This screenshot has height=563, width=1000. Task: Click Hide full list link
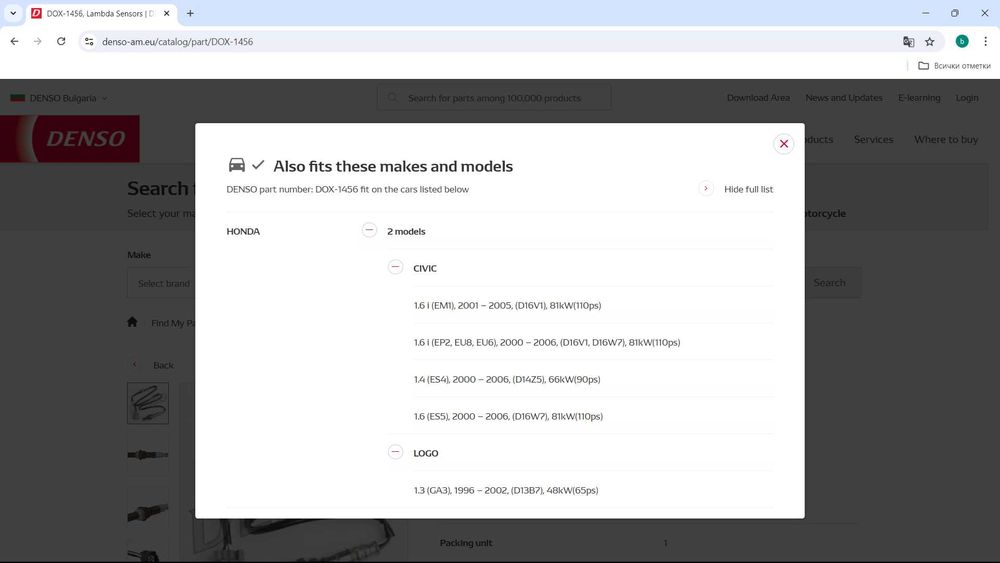(x=748, y=189)
